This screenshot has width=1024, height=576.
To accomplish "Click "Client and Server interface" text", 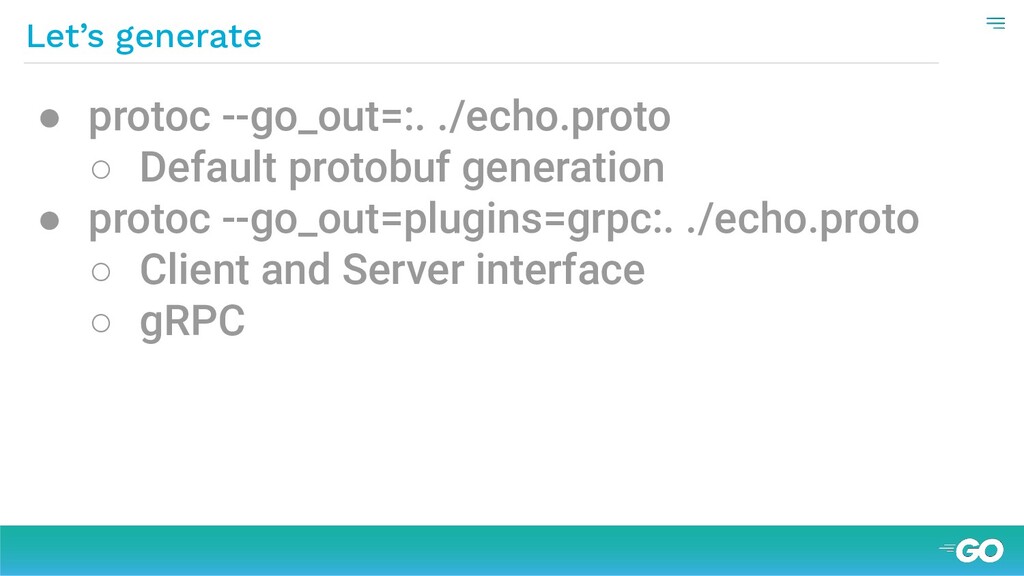I will tap(392, 270).
